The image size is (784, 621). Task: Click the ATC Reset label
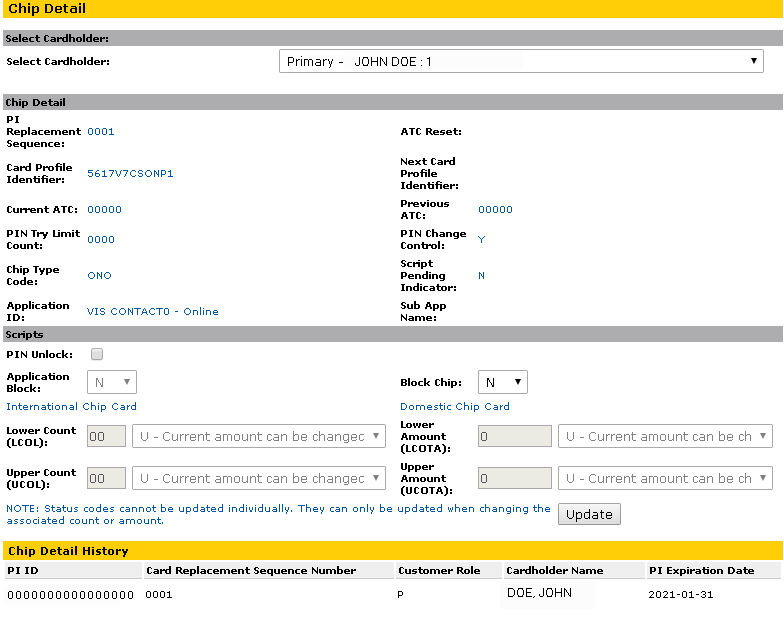[x=430, y=131]
